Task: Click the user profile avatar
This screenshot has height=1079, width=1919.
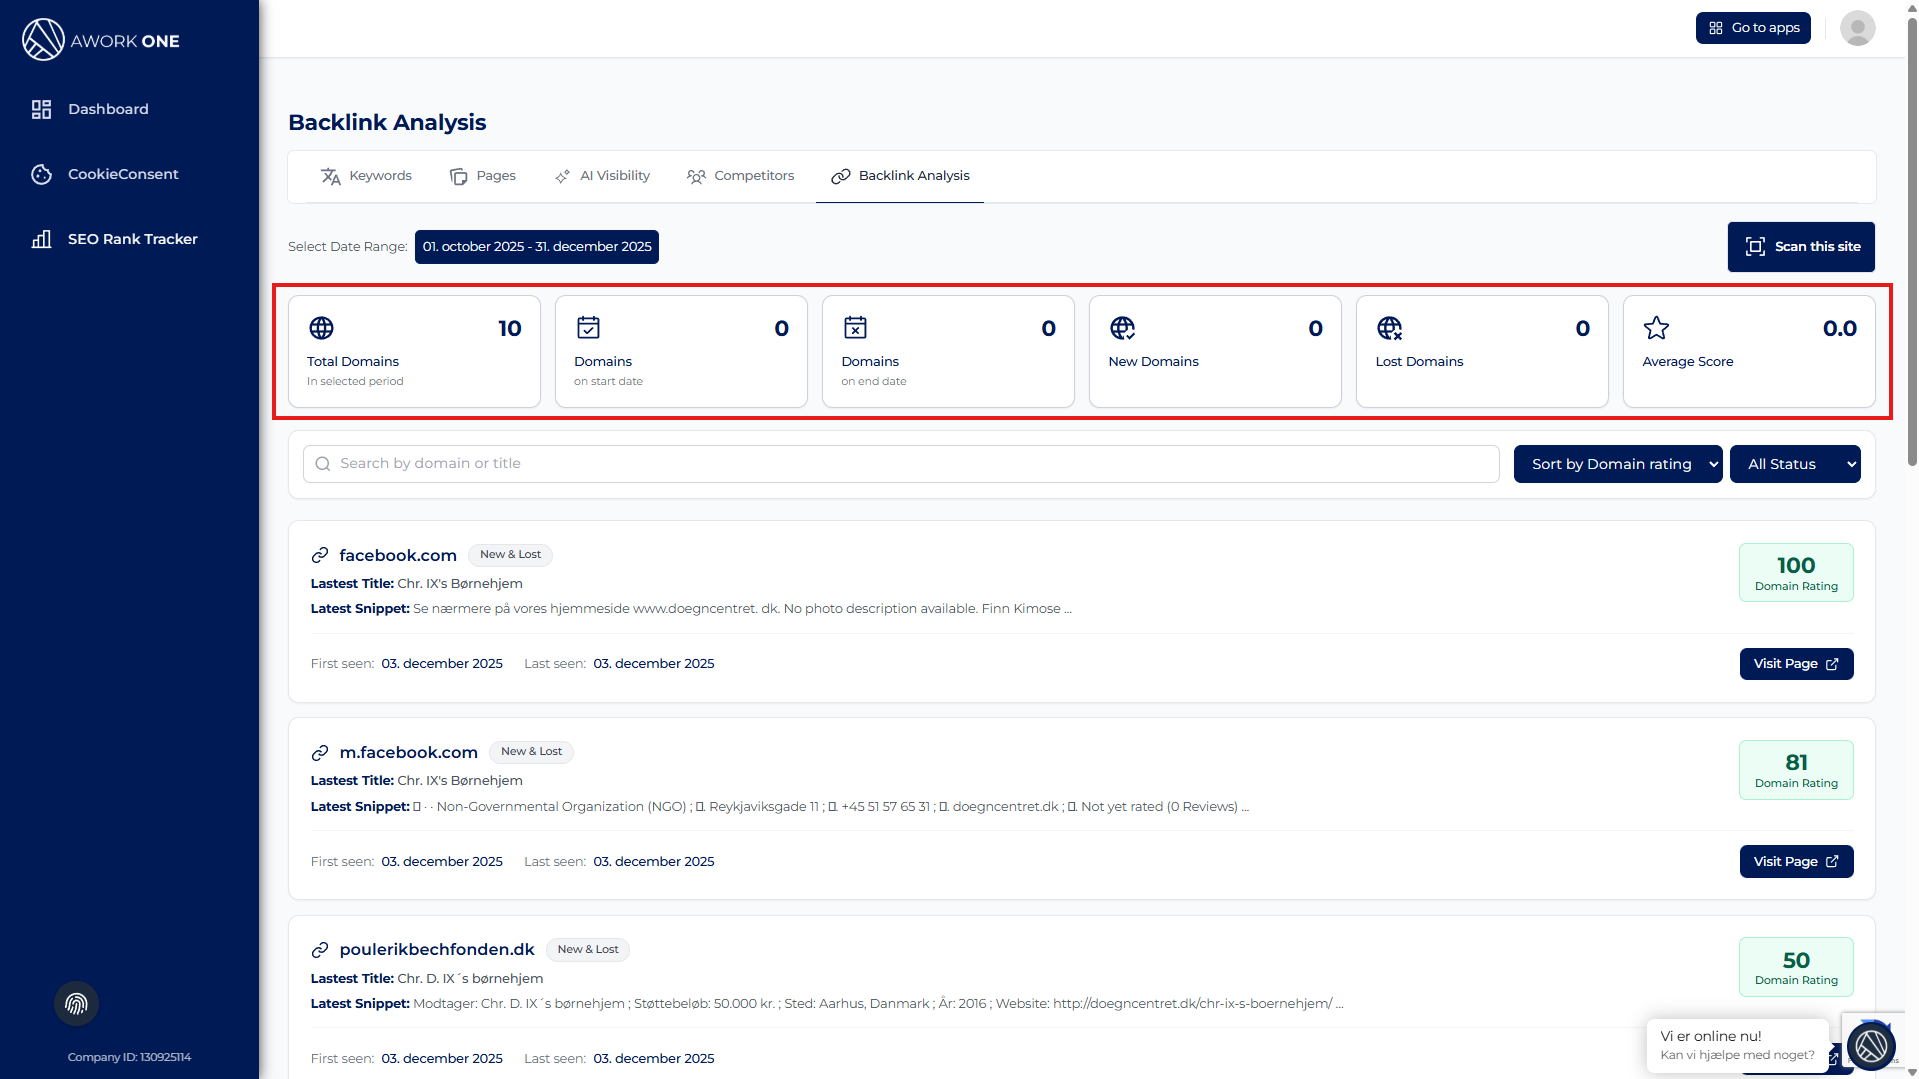Action: pos(1857,28)
